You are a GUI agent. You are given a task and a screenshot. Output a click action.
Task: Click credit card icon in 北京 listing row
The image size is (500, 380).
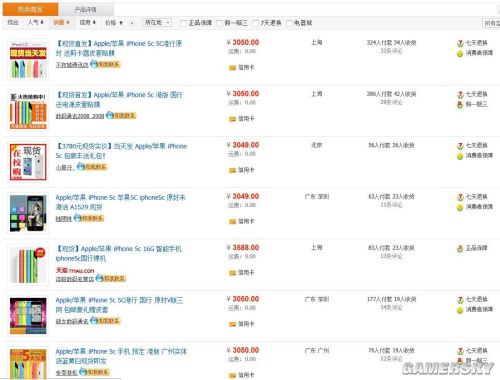click(x=232, y=170)
